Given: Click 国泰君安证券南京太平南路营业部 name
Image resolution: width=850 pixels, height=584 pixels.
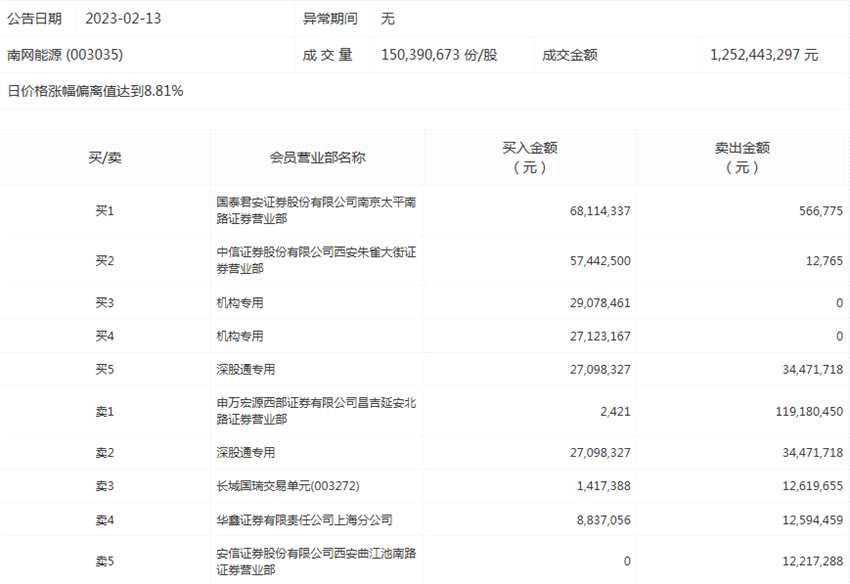Looking at the screenshot, I should click(316, 210).
